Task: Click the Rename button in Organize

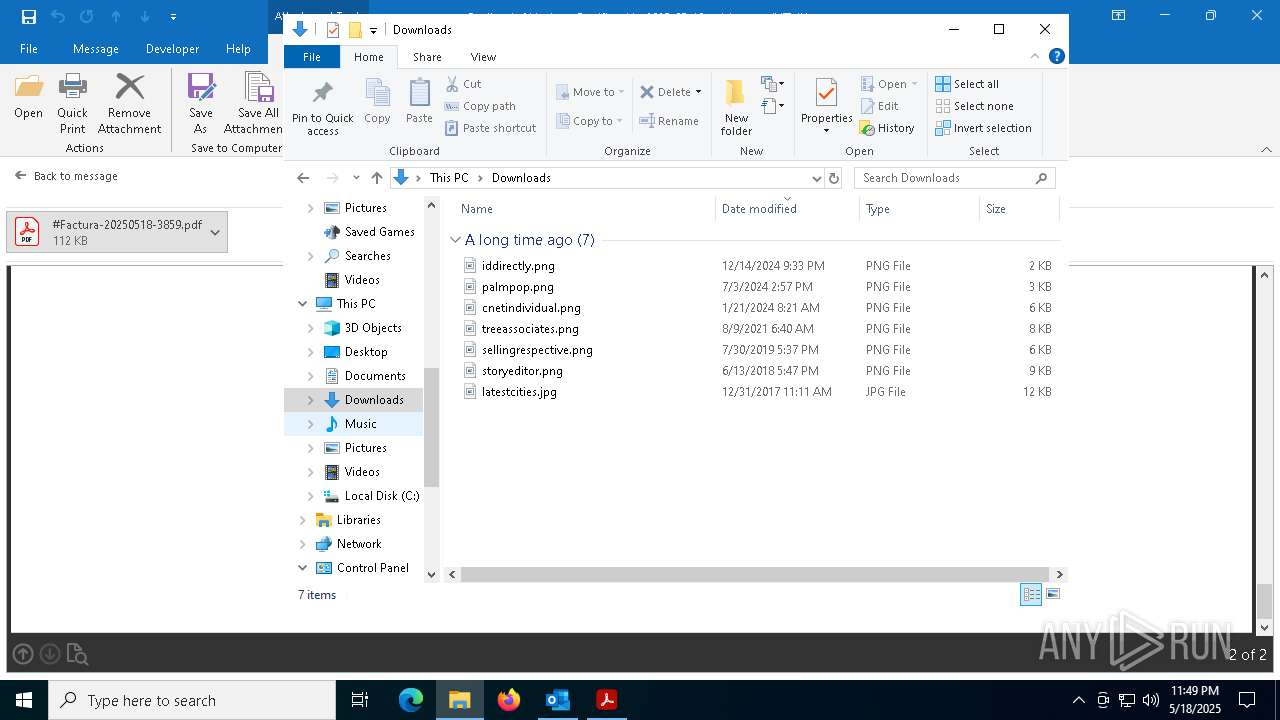Action: (669, 121)
